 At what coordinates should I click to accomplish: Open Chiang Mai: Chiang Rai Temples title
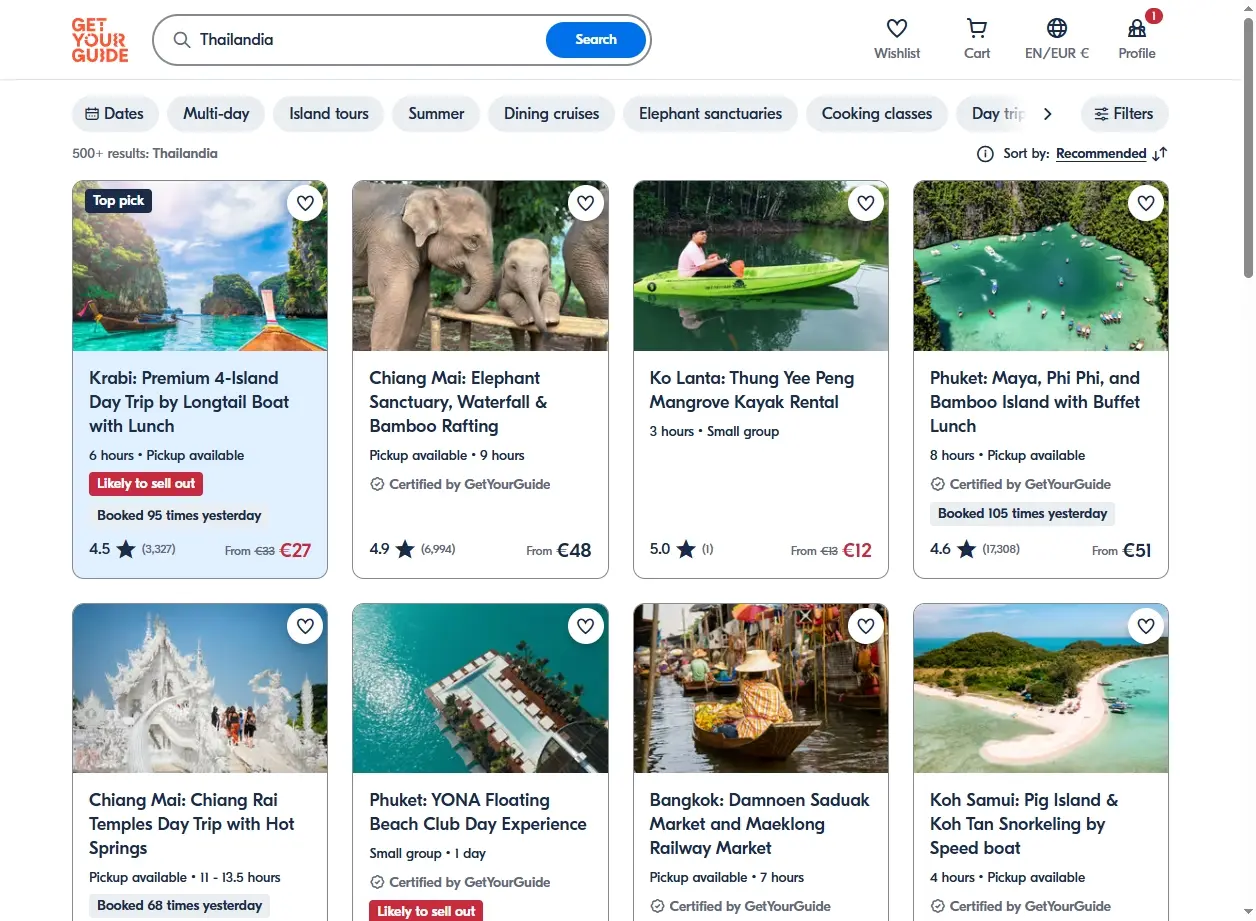[192, 824]
